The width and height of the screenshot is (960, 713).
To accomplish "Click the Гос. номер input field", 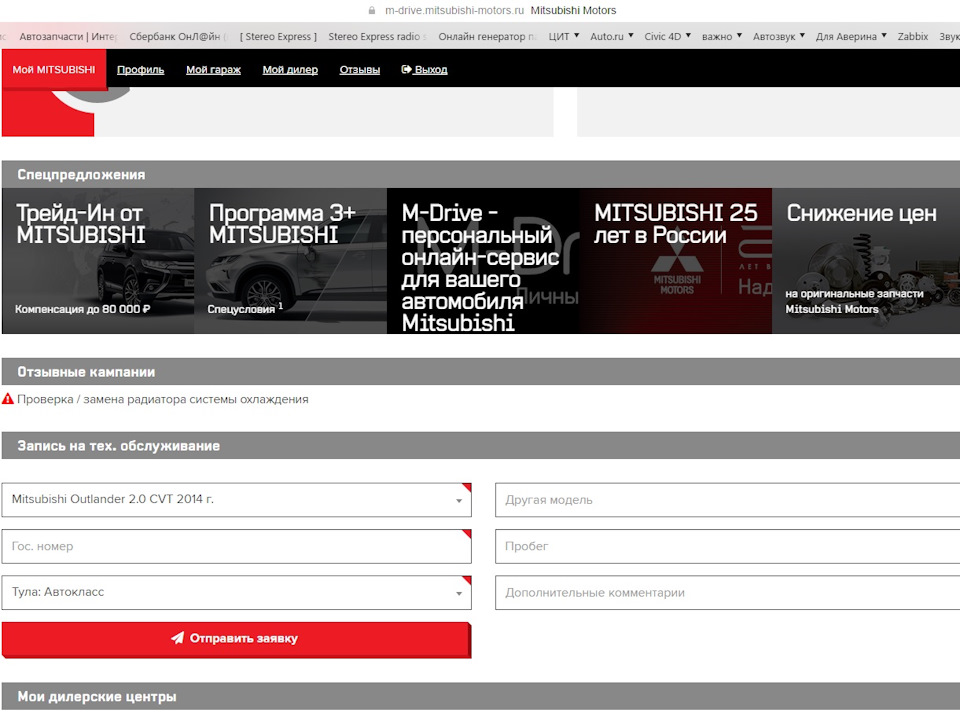I will [x=236, y=546].
